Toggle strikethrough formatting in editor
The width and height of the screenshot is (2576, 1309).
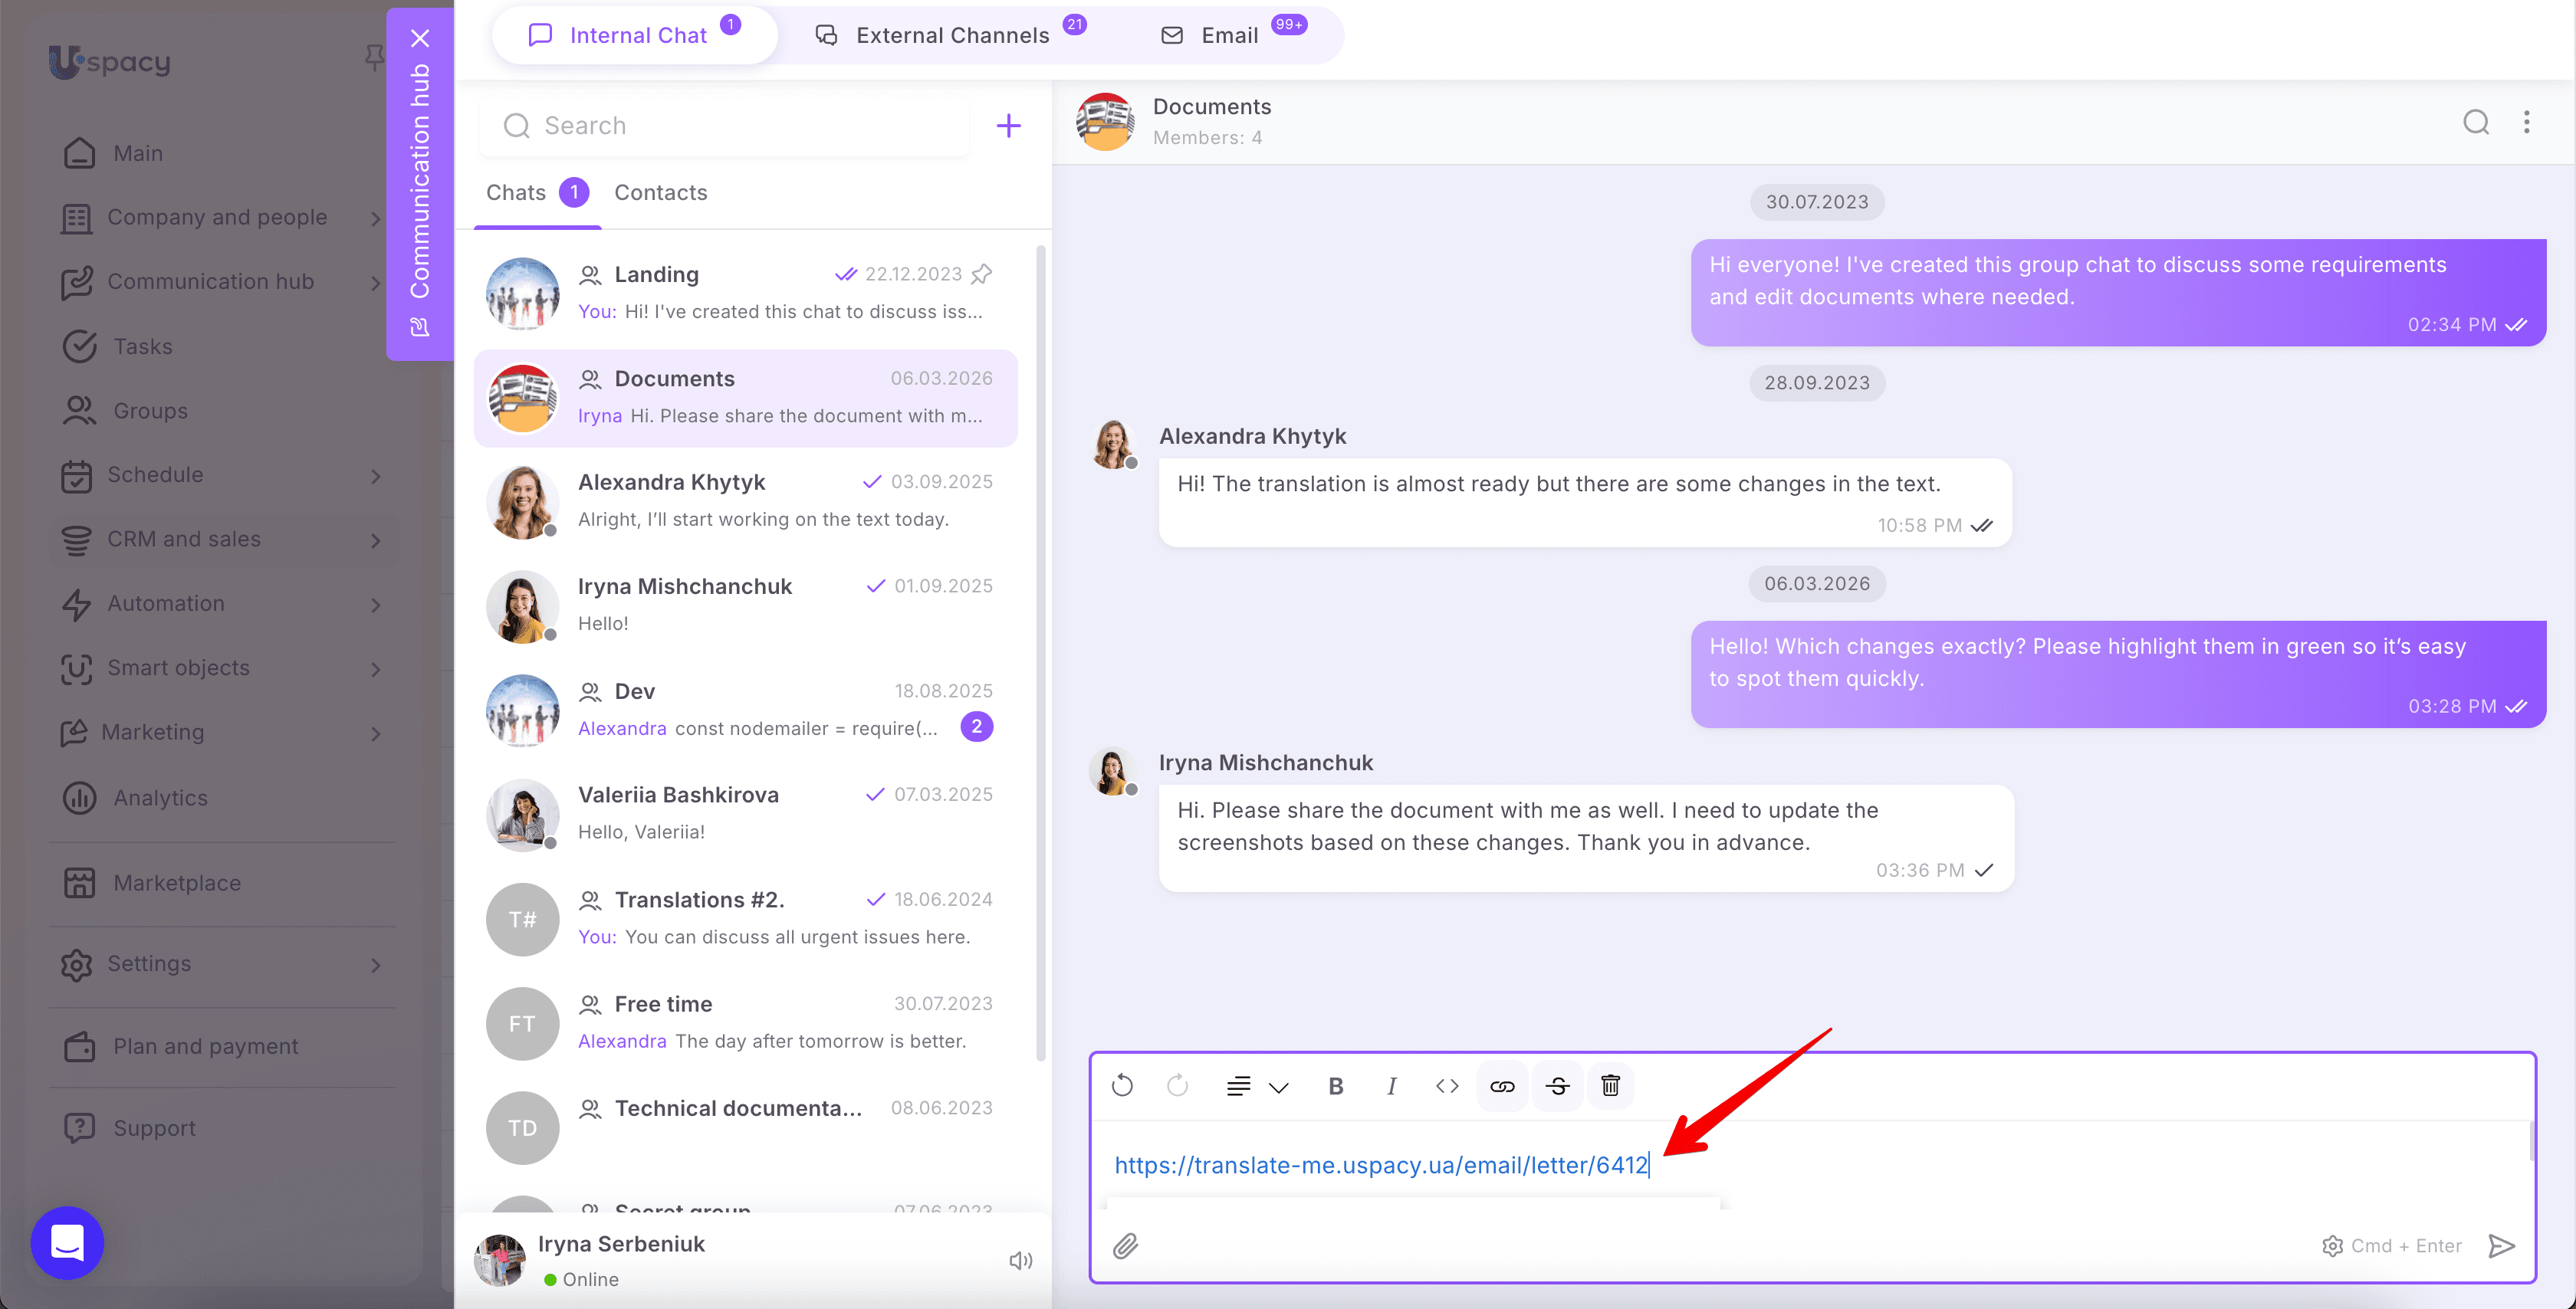1557,1086
